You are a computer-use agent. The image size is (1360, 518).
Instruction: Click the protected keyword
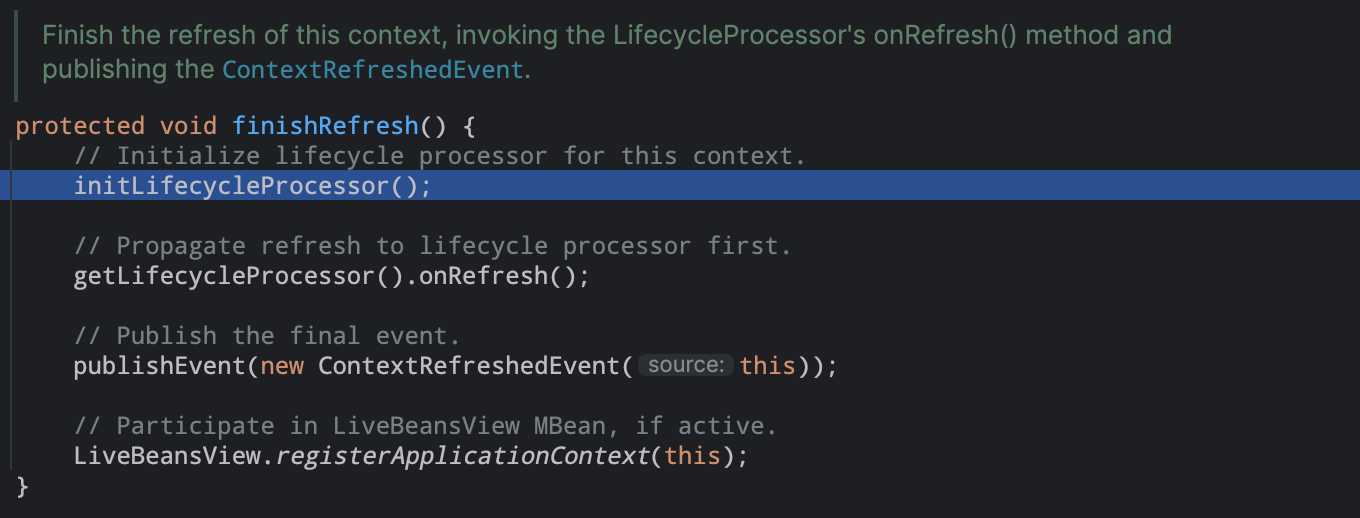tap(80, 126)
